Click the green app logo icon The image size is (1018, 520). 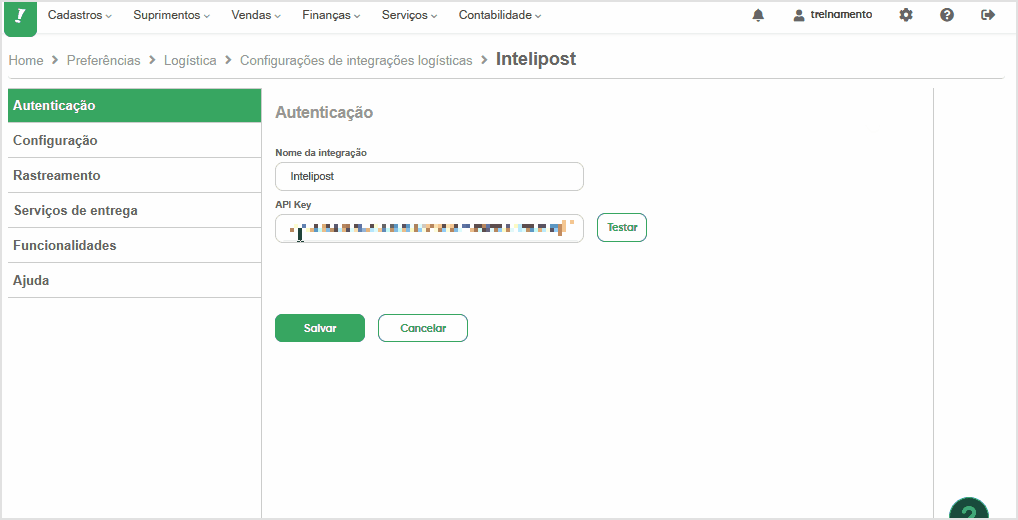click(x=20, y=17)
